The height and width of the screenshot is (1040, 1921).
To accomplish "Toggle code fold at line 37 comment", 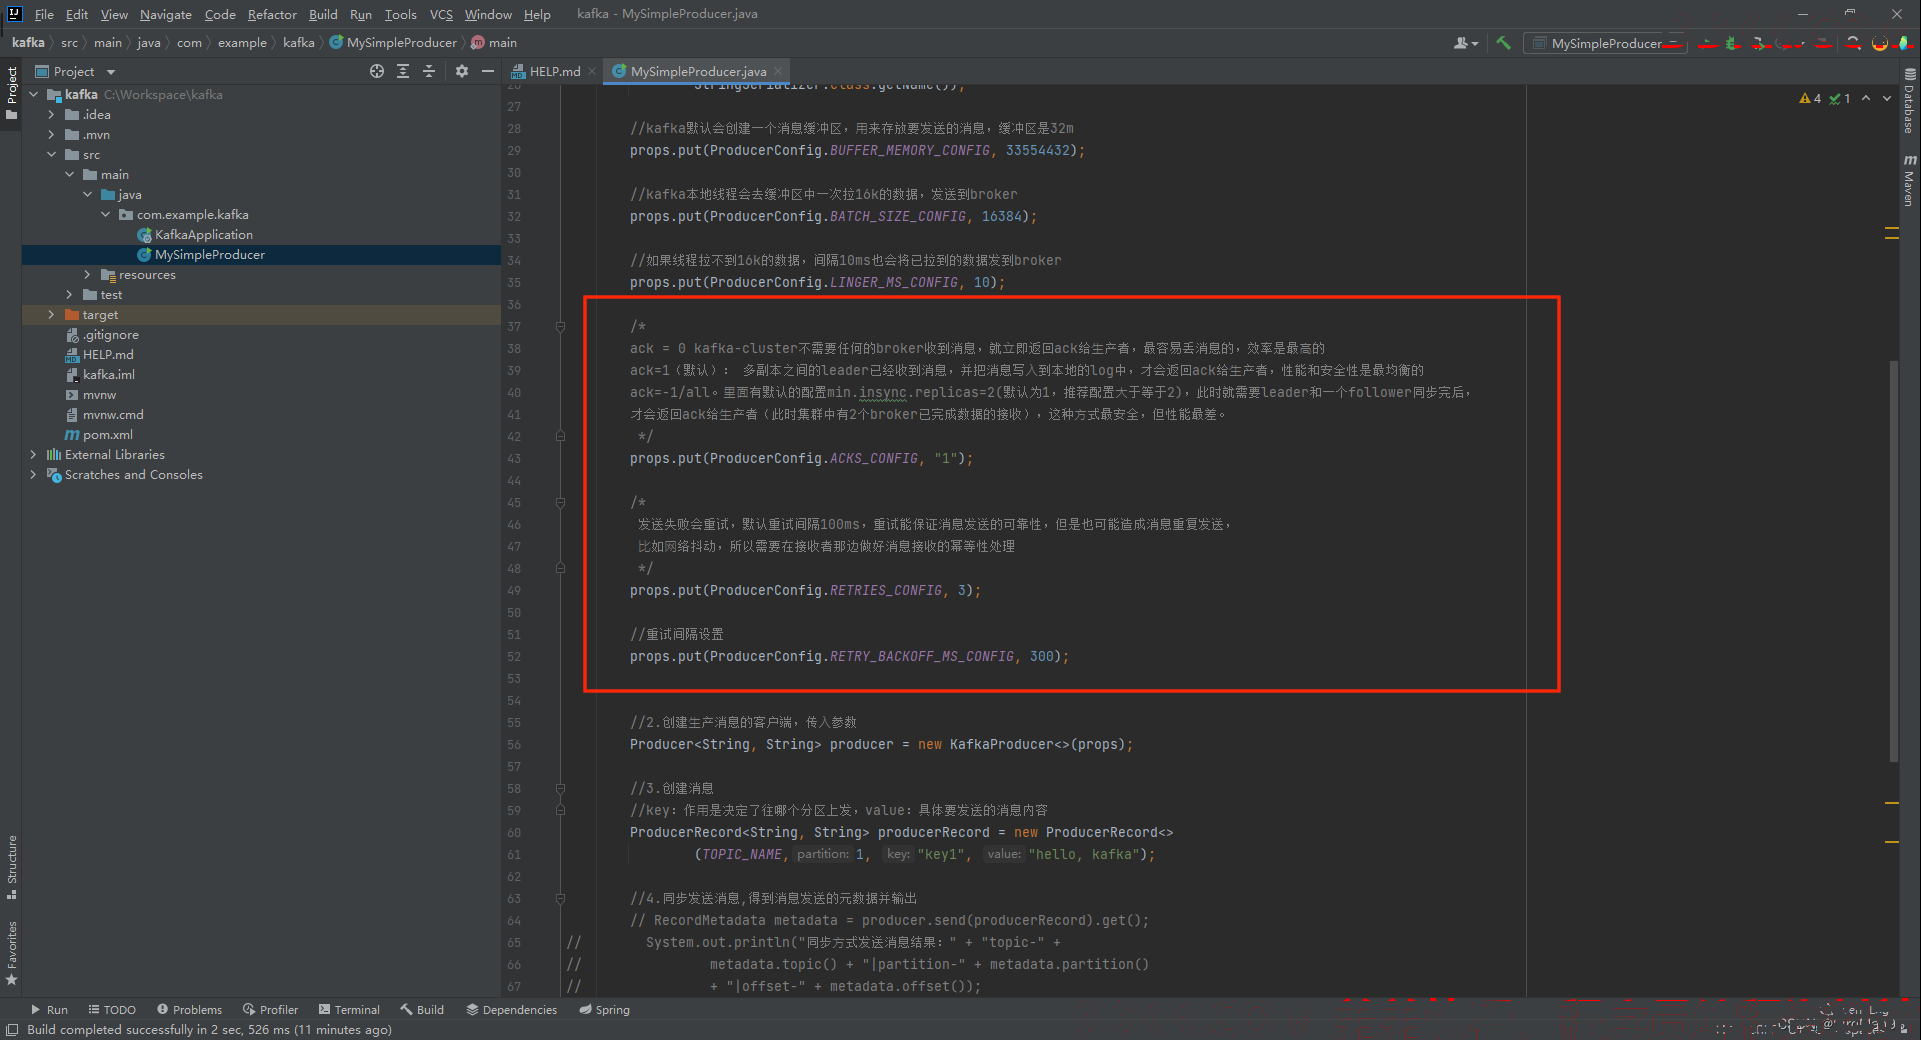I will [560, 326].
